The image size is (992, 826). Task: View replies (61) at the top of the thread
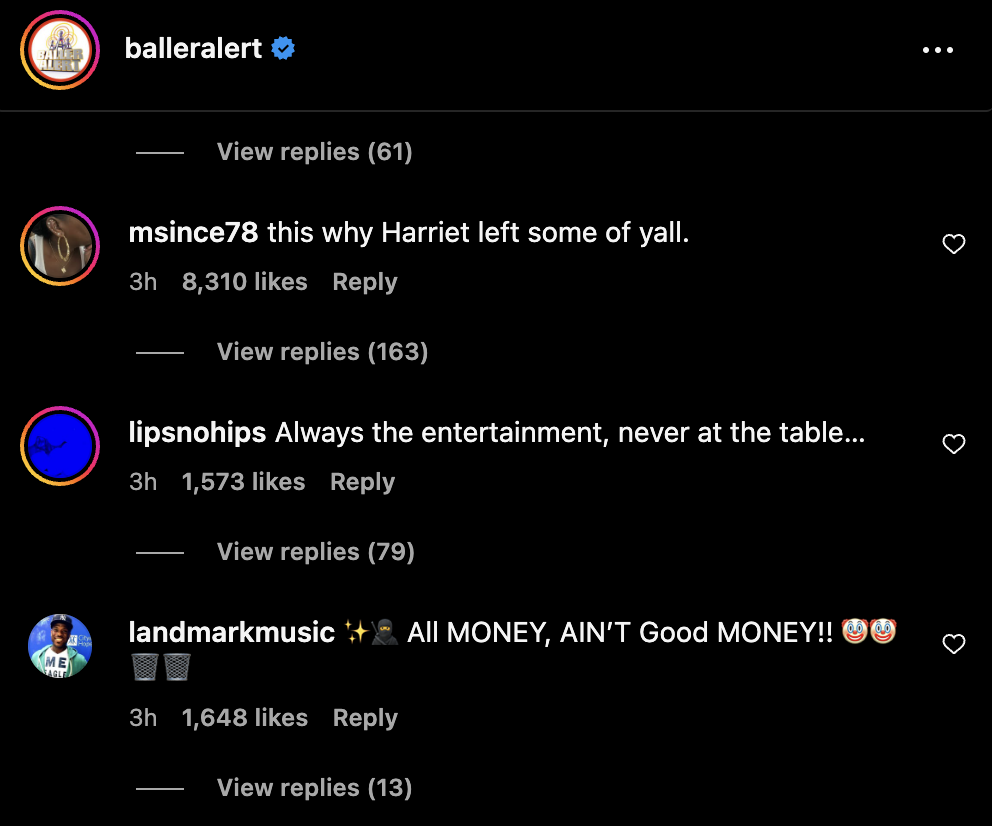click(x=314, y=151)
